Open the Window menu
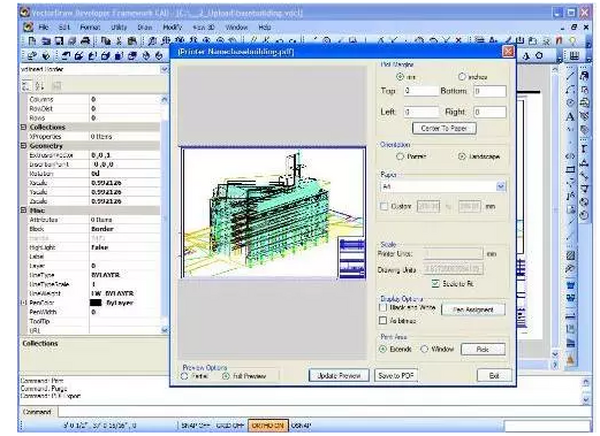 coord(236,27)
